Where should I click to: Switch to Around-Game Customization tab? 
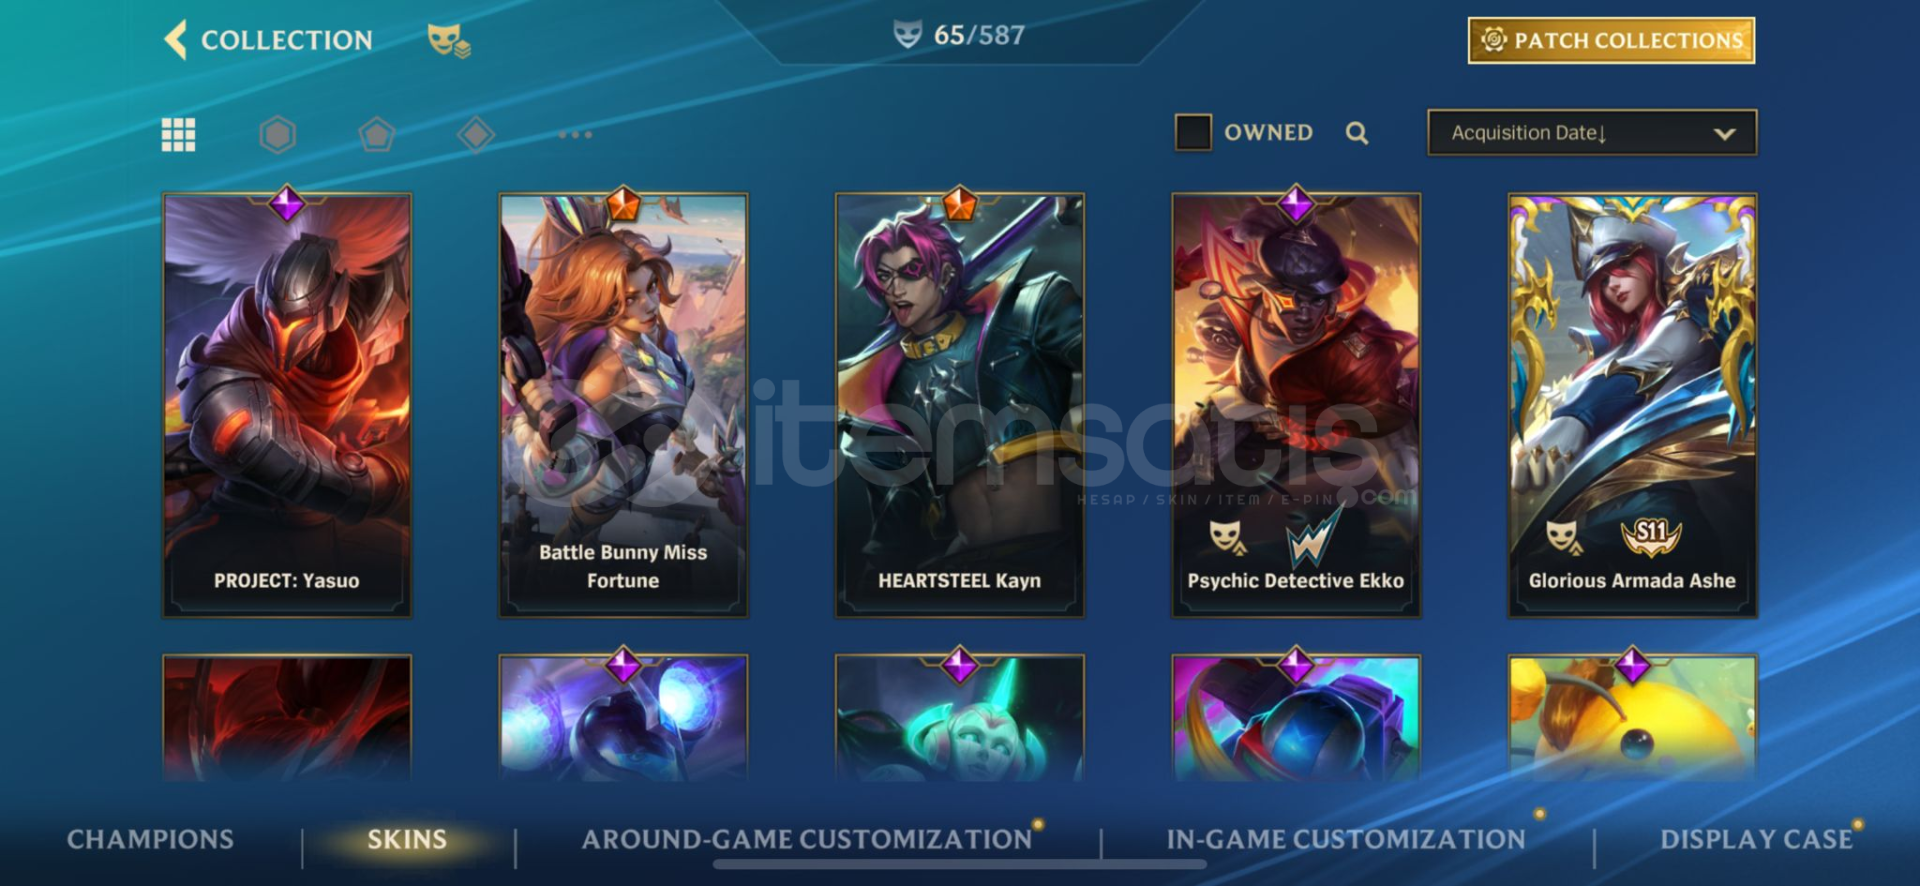[x=807, y=839]
